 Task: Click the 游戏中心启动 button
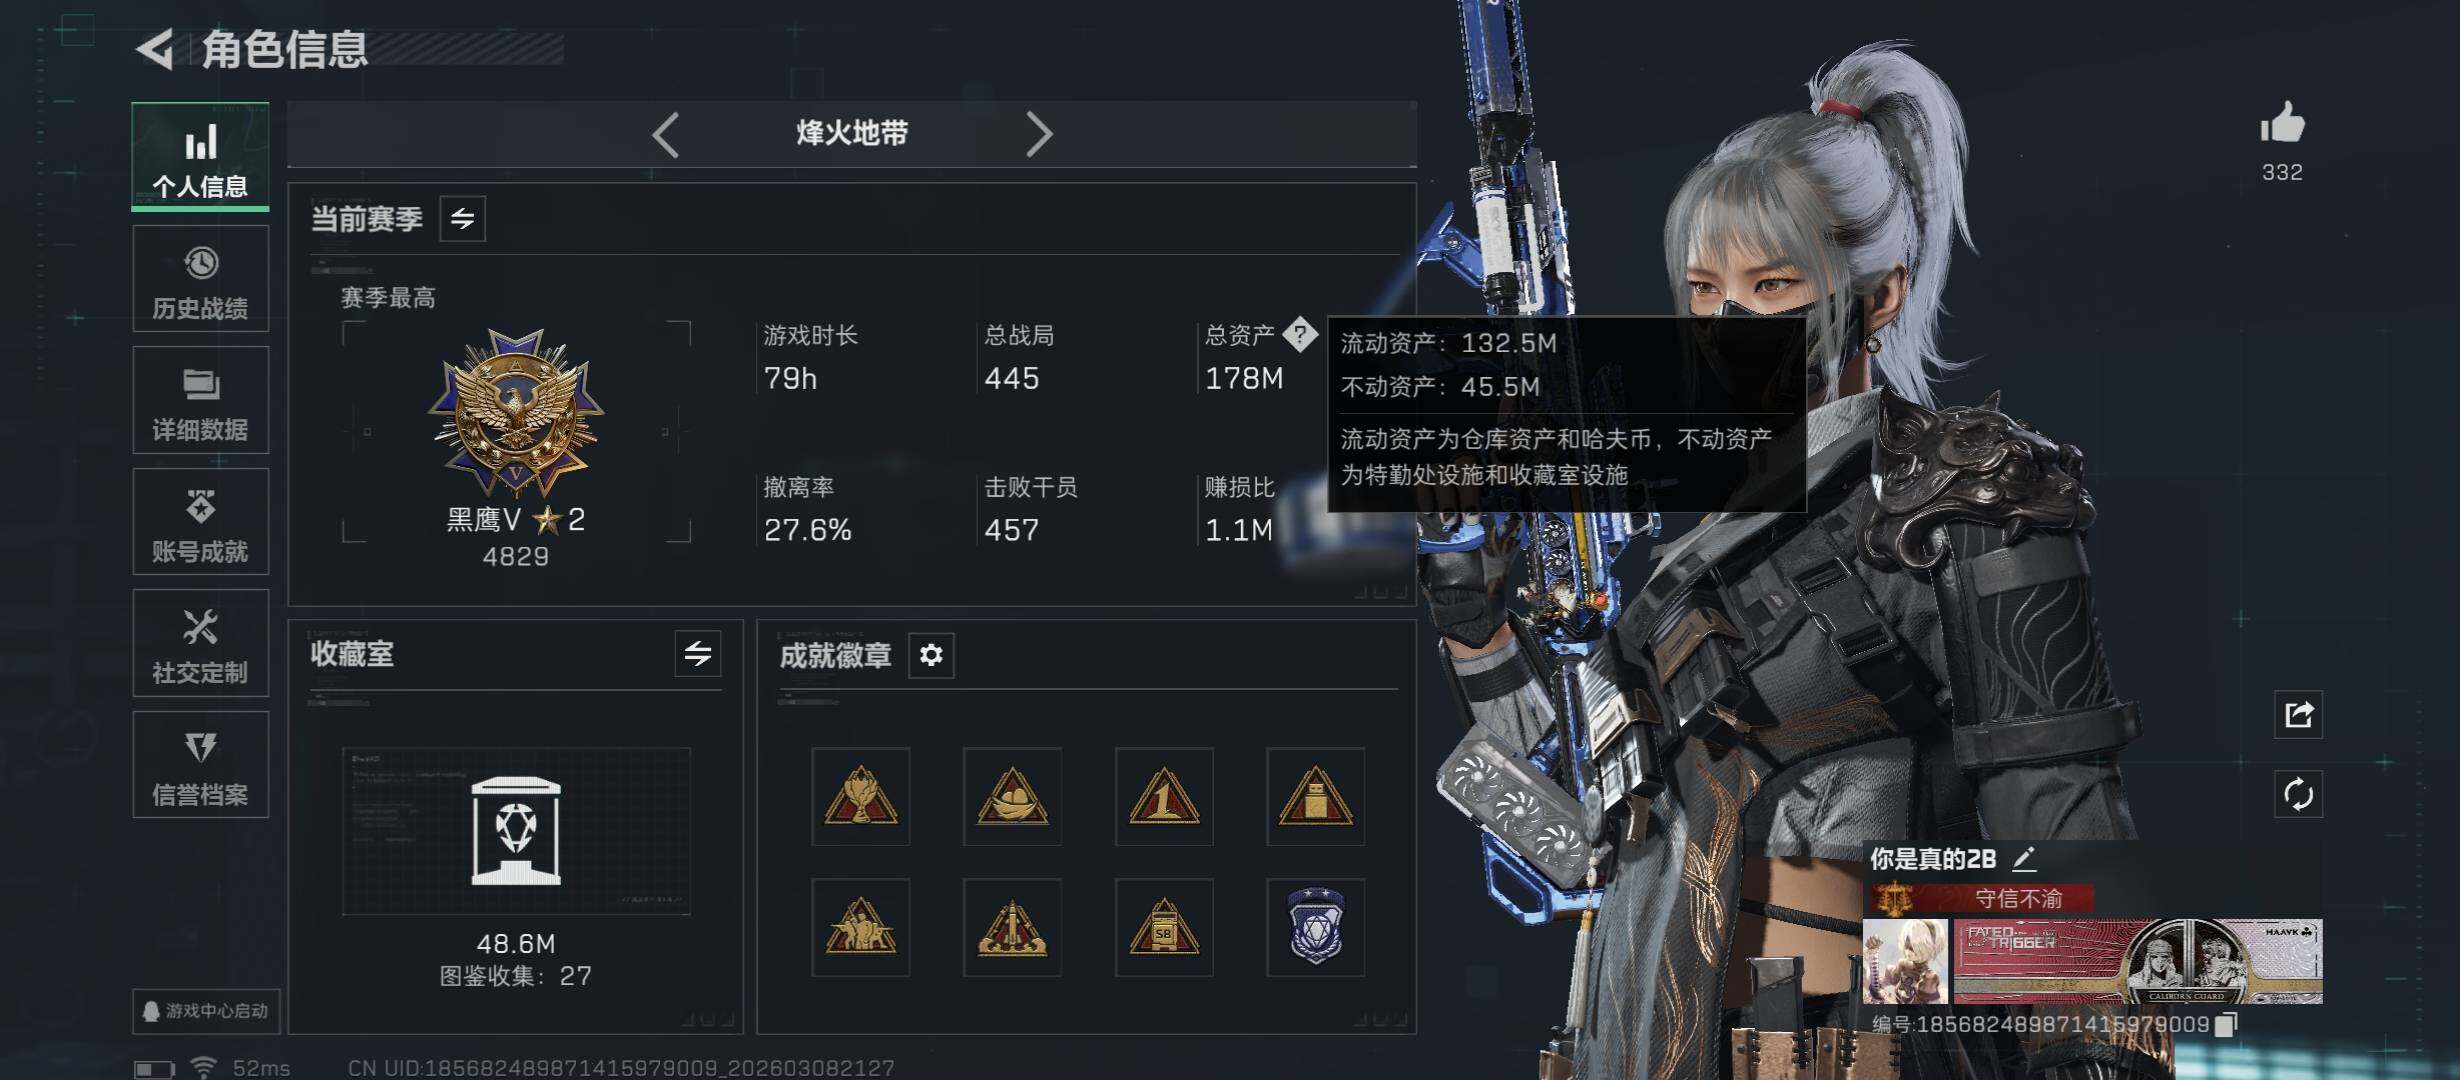point(206,1011)
